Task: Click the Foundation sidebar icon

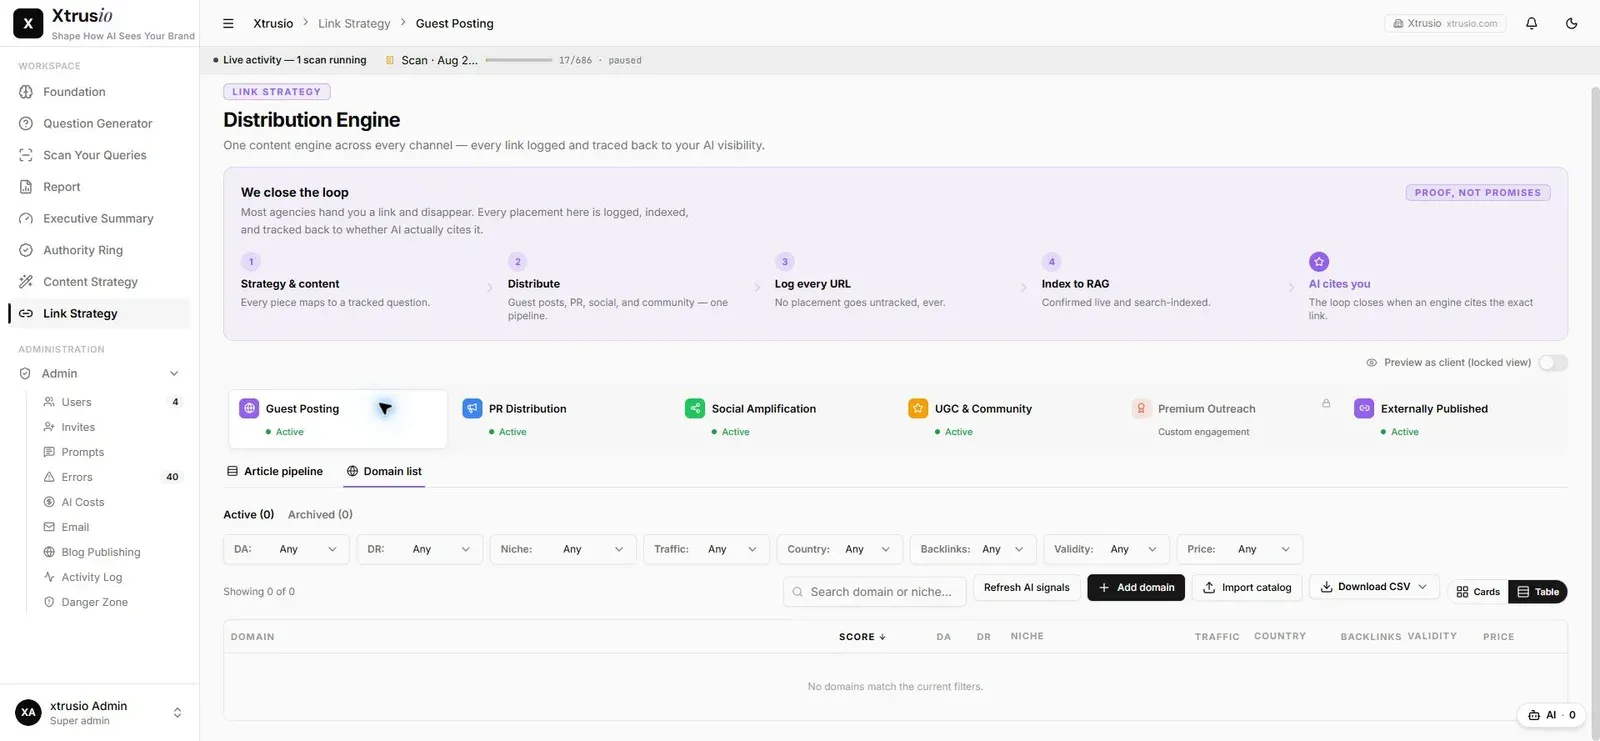Action: point(26,92)
